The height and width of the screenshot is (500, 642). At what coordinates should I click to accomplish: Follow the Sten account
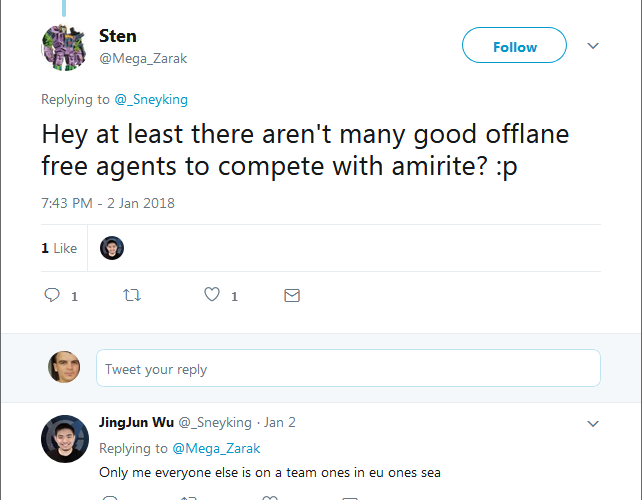coord(514,46)
